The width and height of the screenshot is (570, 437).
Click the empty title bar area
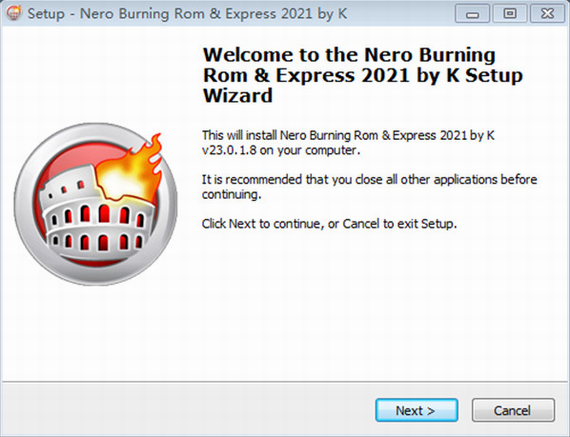[400, 14]
